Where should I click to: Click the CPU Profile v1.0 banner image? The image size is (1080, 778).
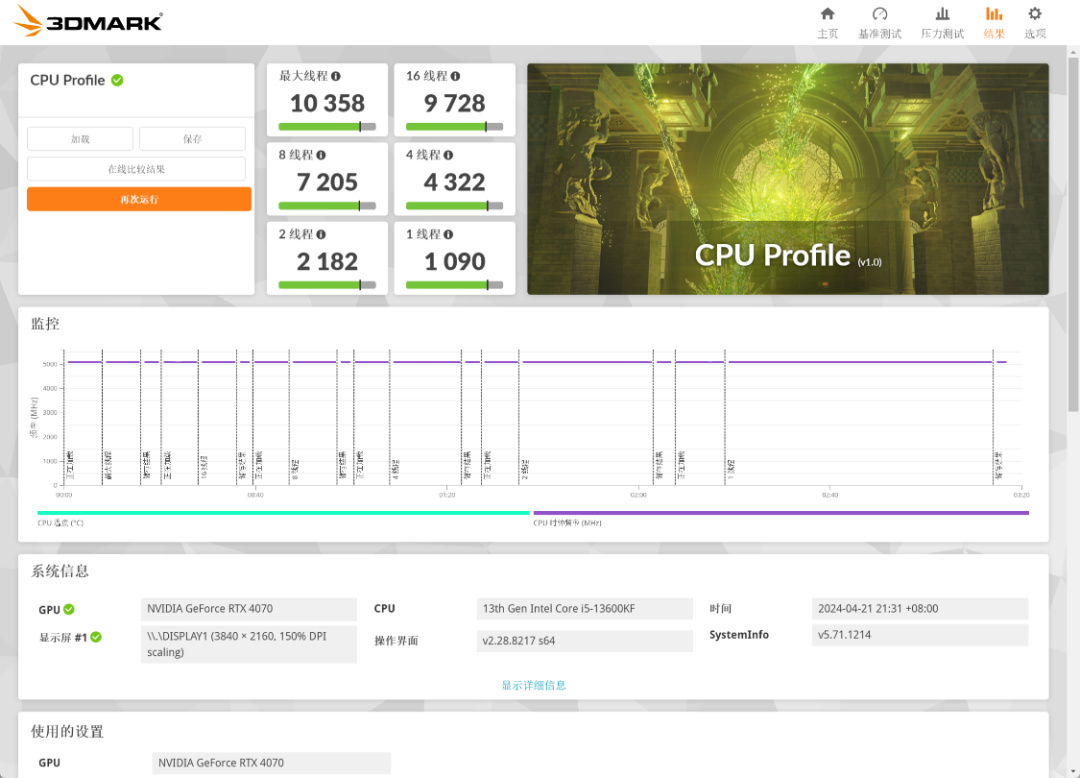pyautogui.click(x=788, y=179)
